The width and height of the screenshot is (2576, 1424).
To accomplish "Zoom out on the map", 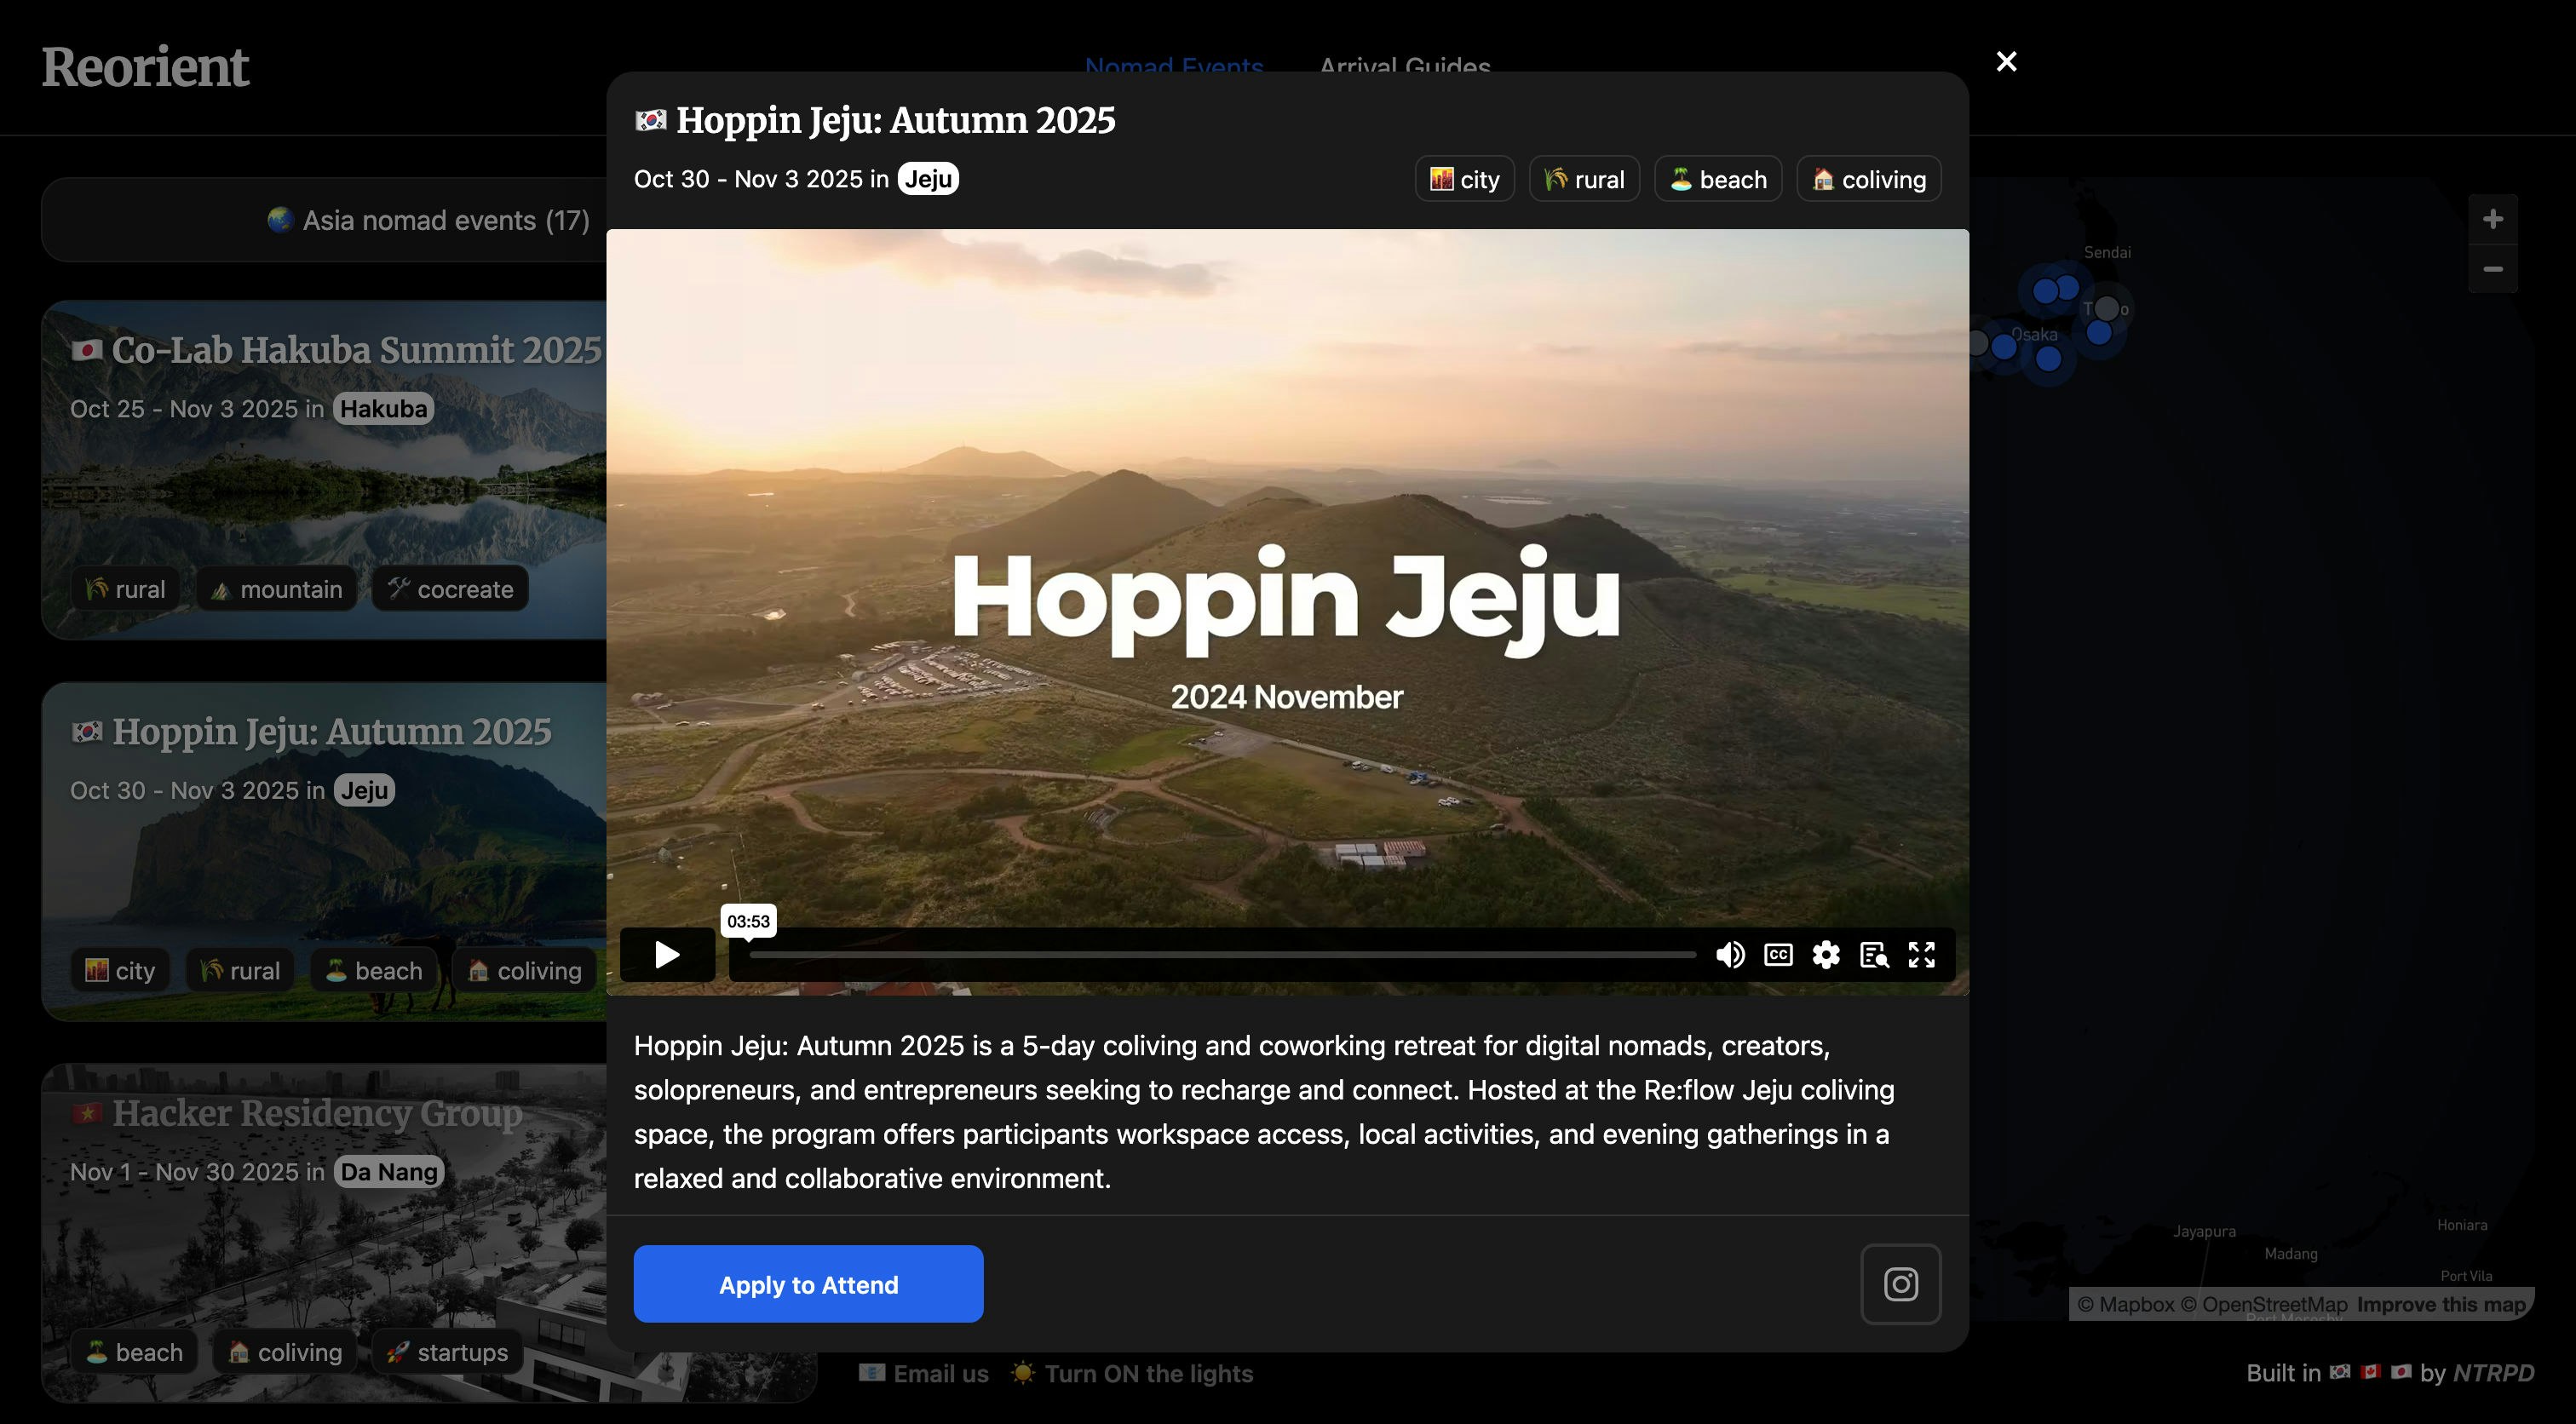I will pos(2493,269).
